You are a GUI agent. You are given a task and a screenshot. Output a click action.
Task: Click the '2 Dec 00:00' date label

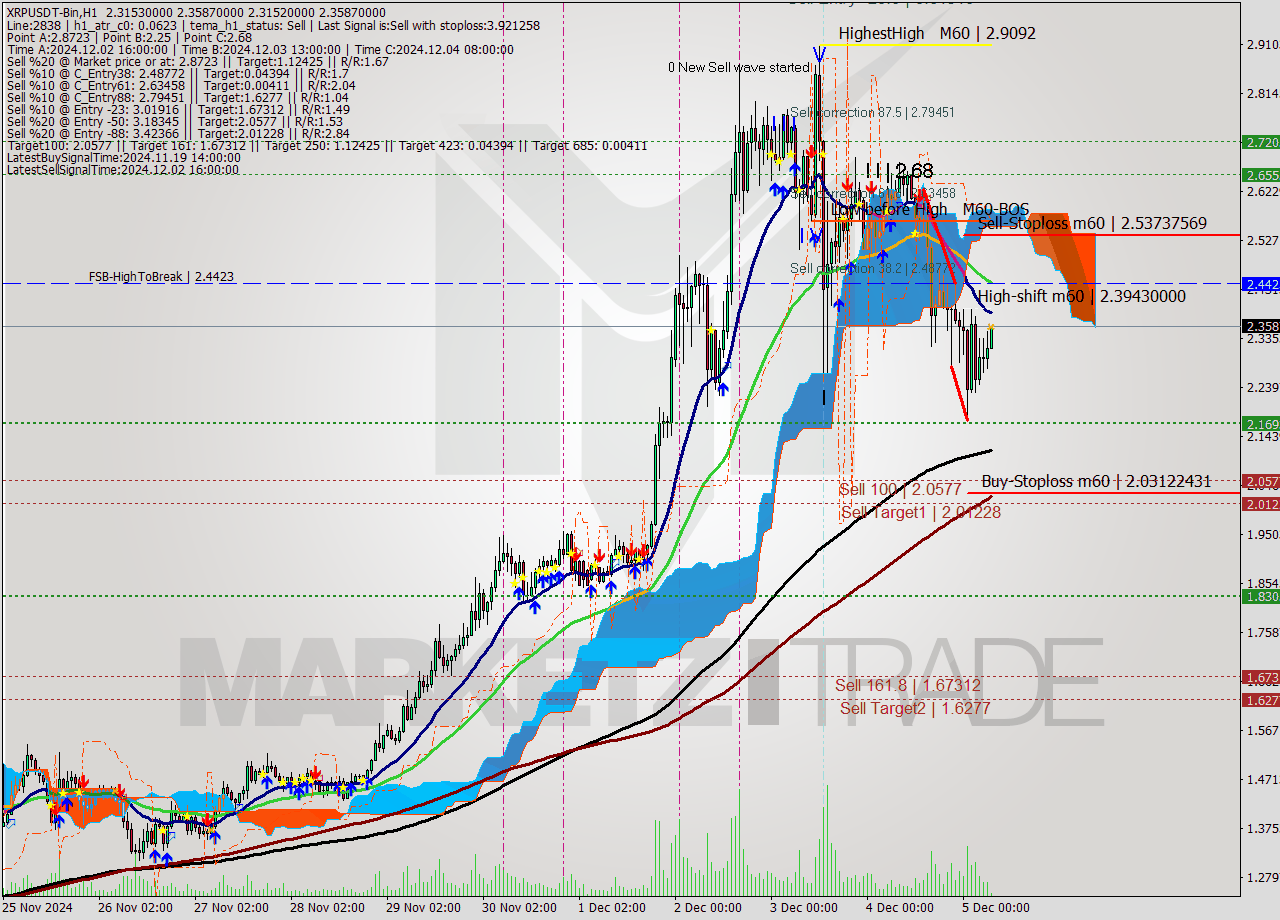pos(708,908)
